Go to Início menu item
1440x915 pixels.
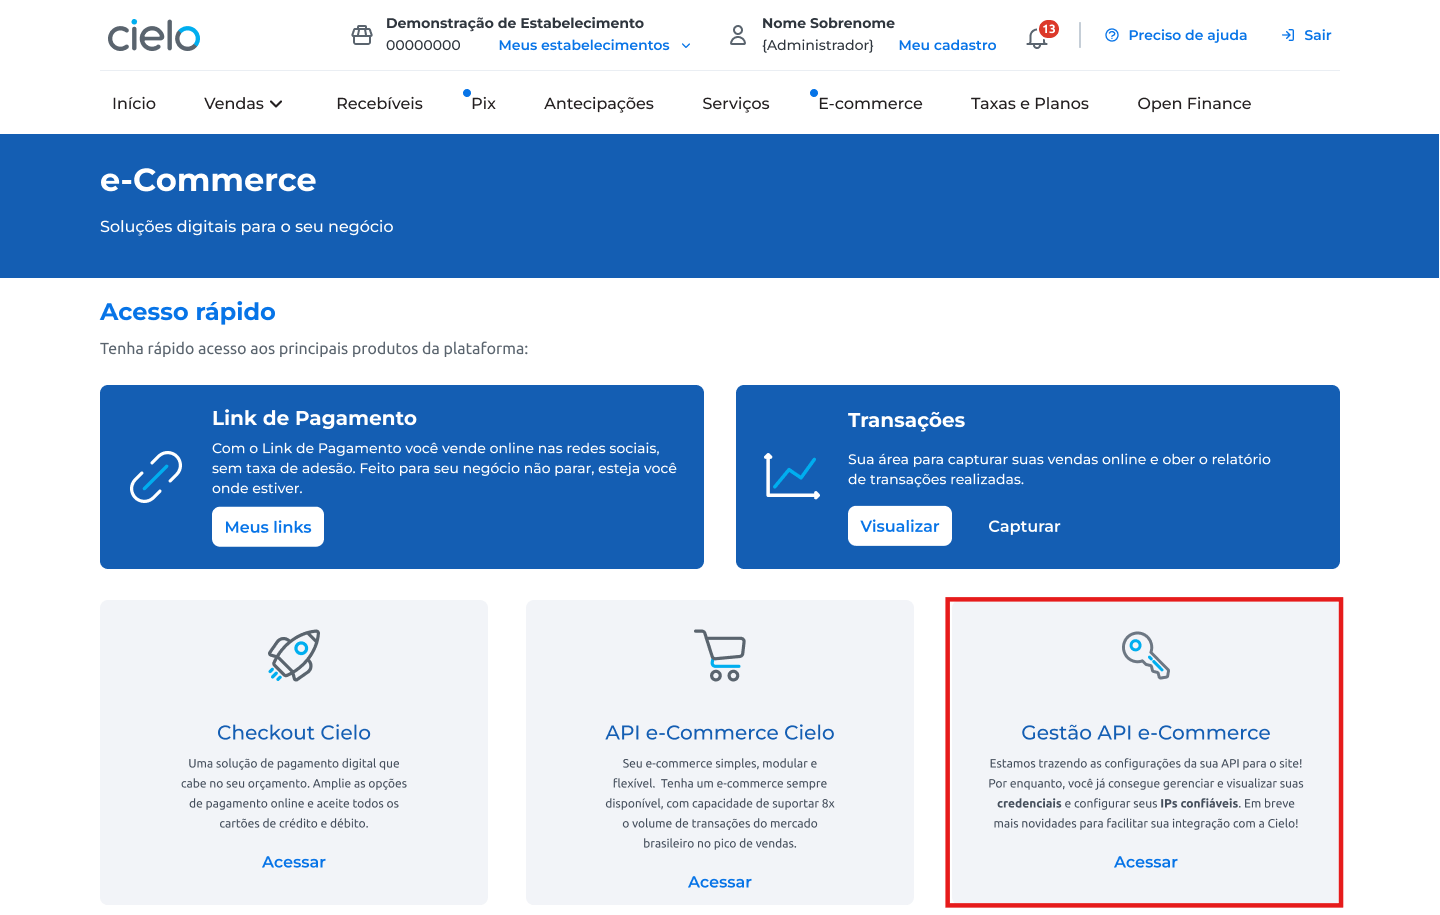pos(134,103)
